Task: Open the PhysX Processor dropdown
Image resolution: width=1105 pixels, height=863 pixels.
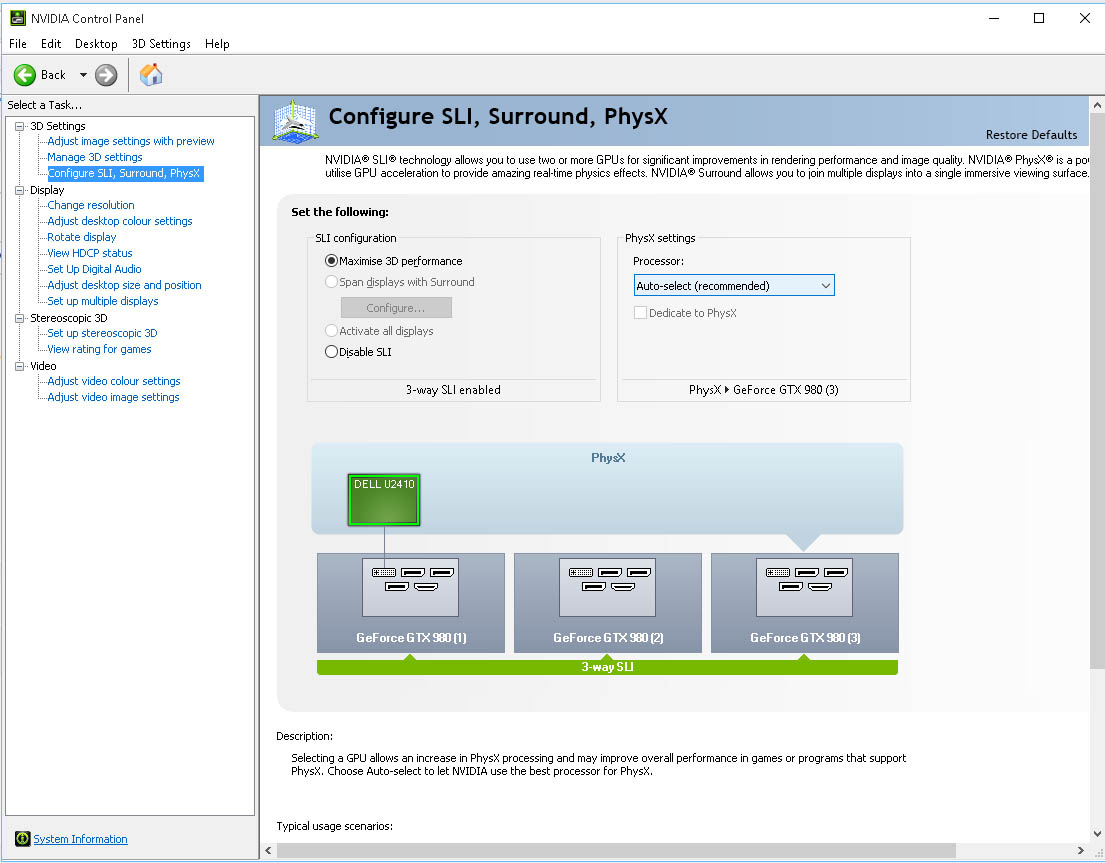Action: (734, 285)
